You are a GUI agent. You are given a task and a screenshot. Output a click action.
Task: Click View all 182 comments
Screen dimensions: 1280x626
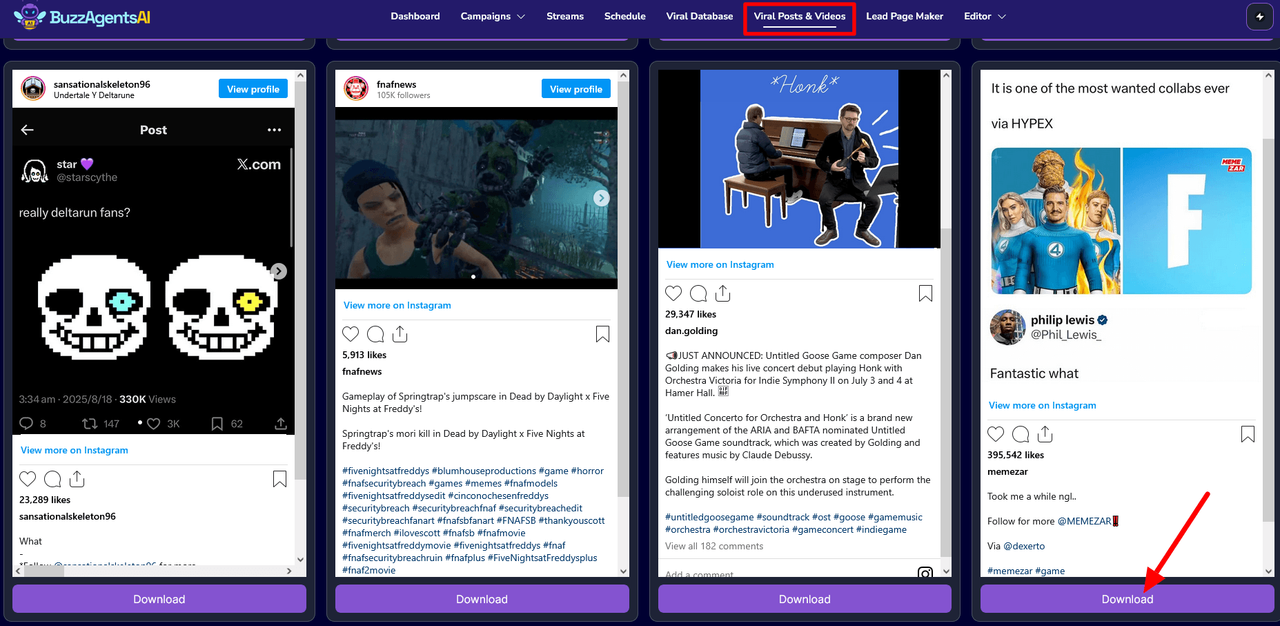click(x=714, y=546)
